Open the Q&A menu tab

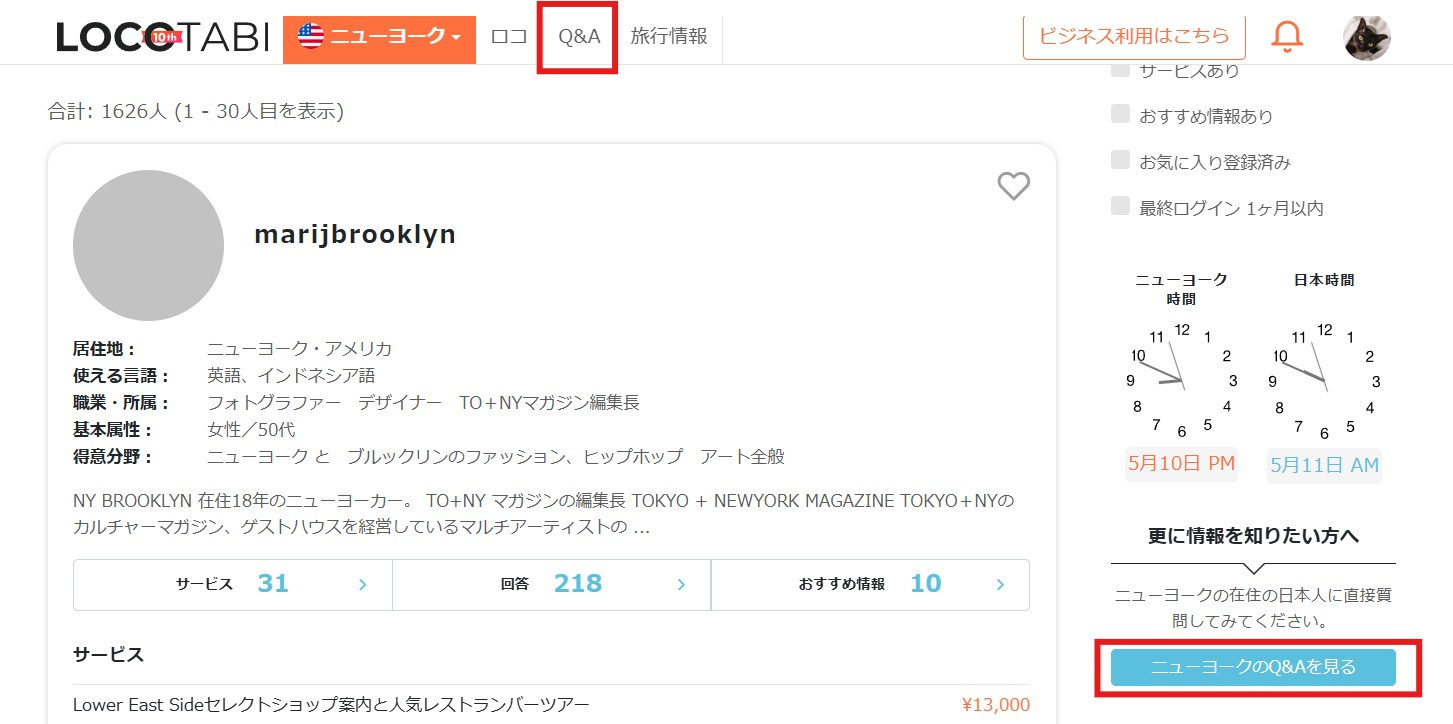(579, 37)
